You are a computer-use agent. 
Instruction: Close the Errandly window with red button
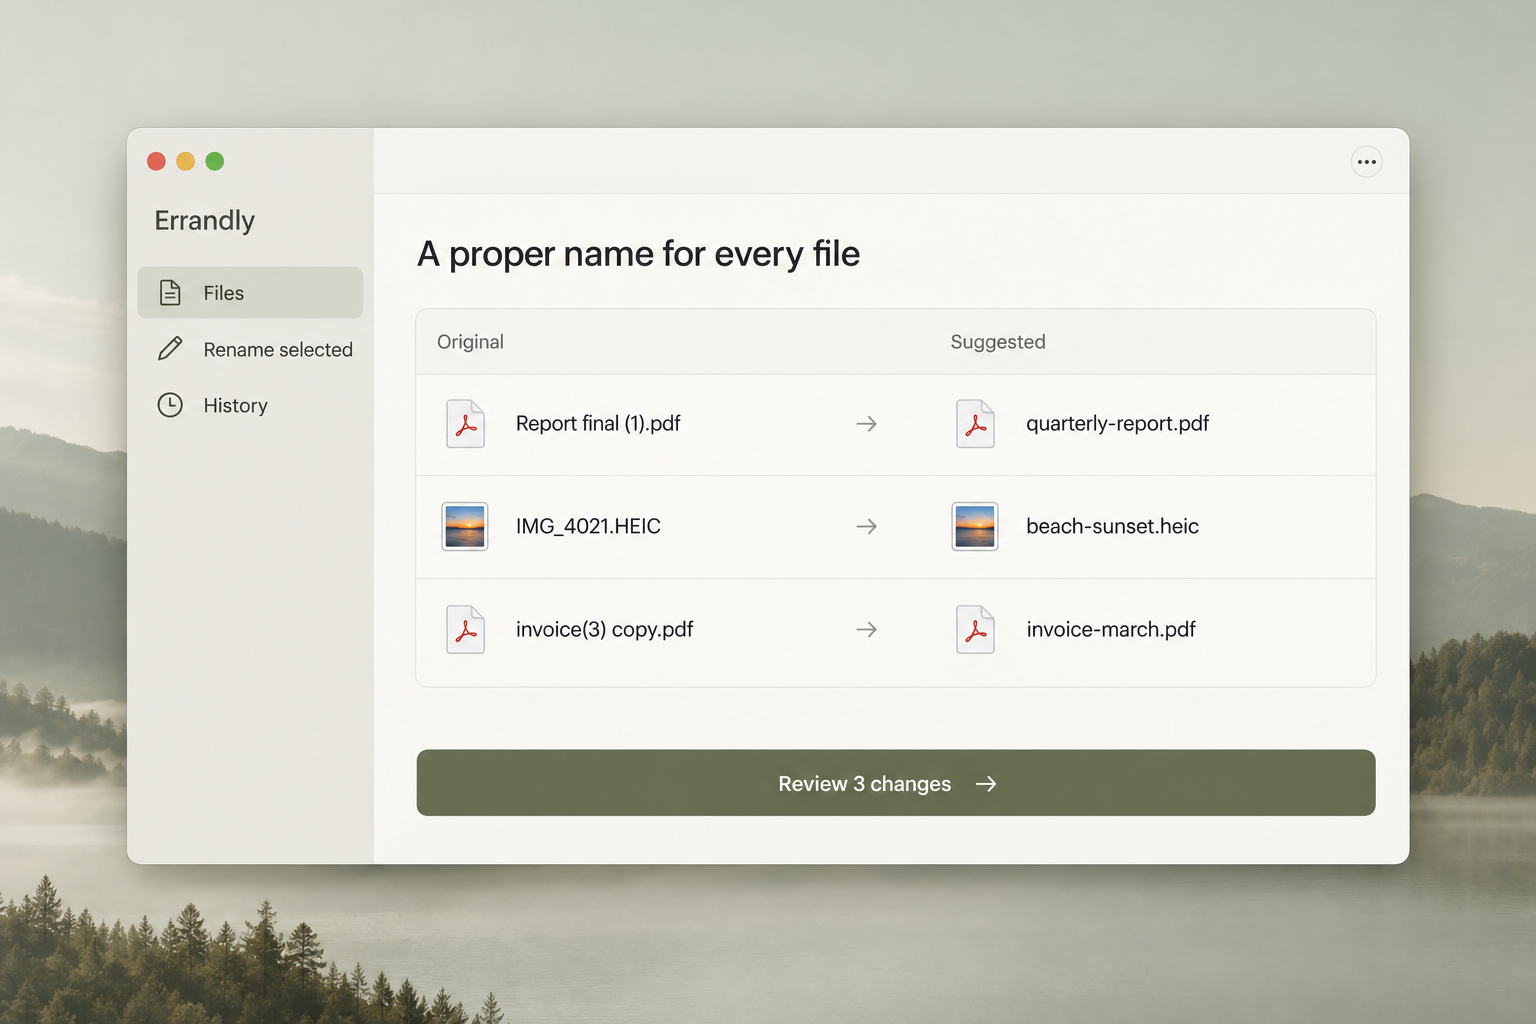click(156, 161)
